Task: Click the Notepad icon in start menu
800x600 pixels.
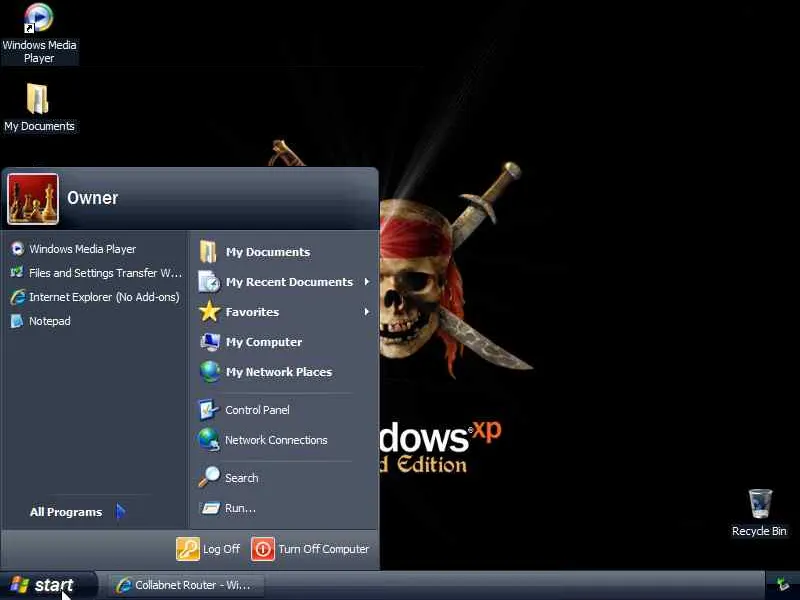Action: tap(17, 321)
